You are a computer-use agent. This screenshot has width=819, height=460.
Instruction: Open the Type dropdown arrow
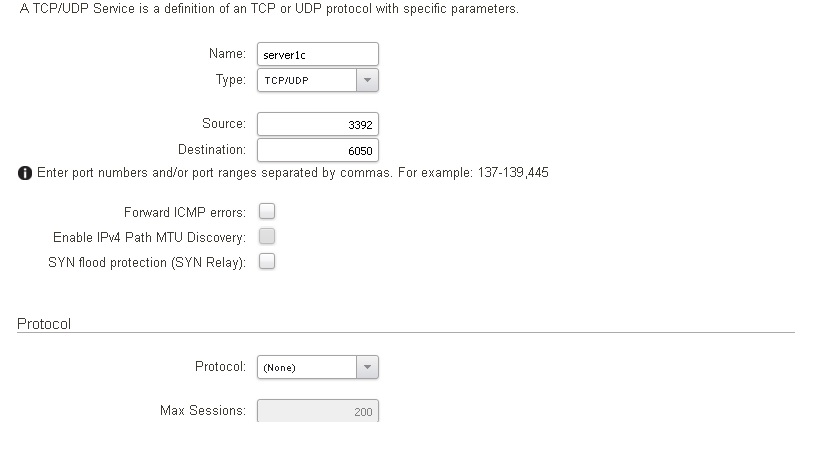pos(367,80)
